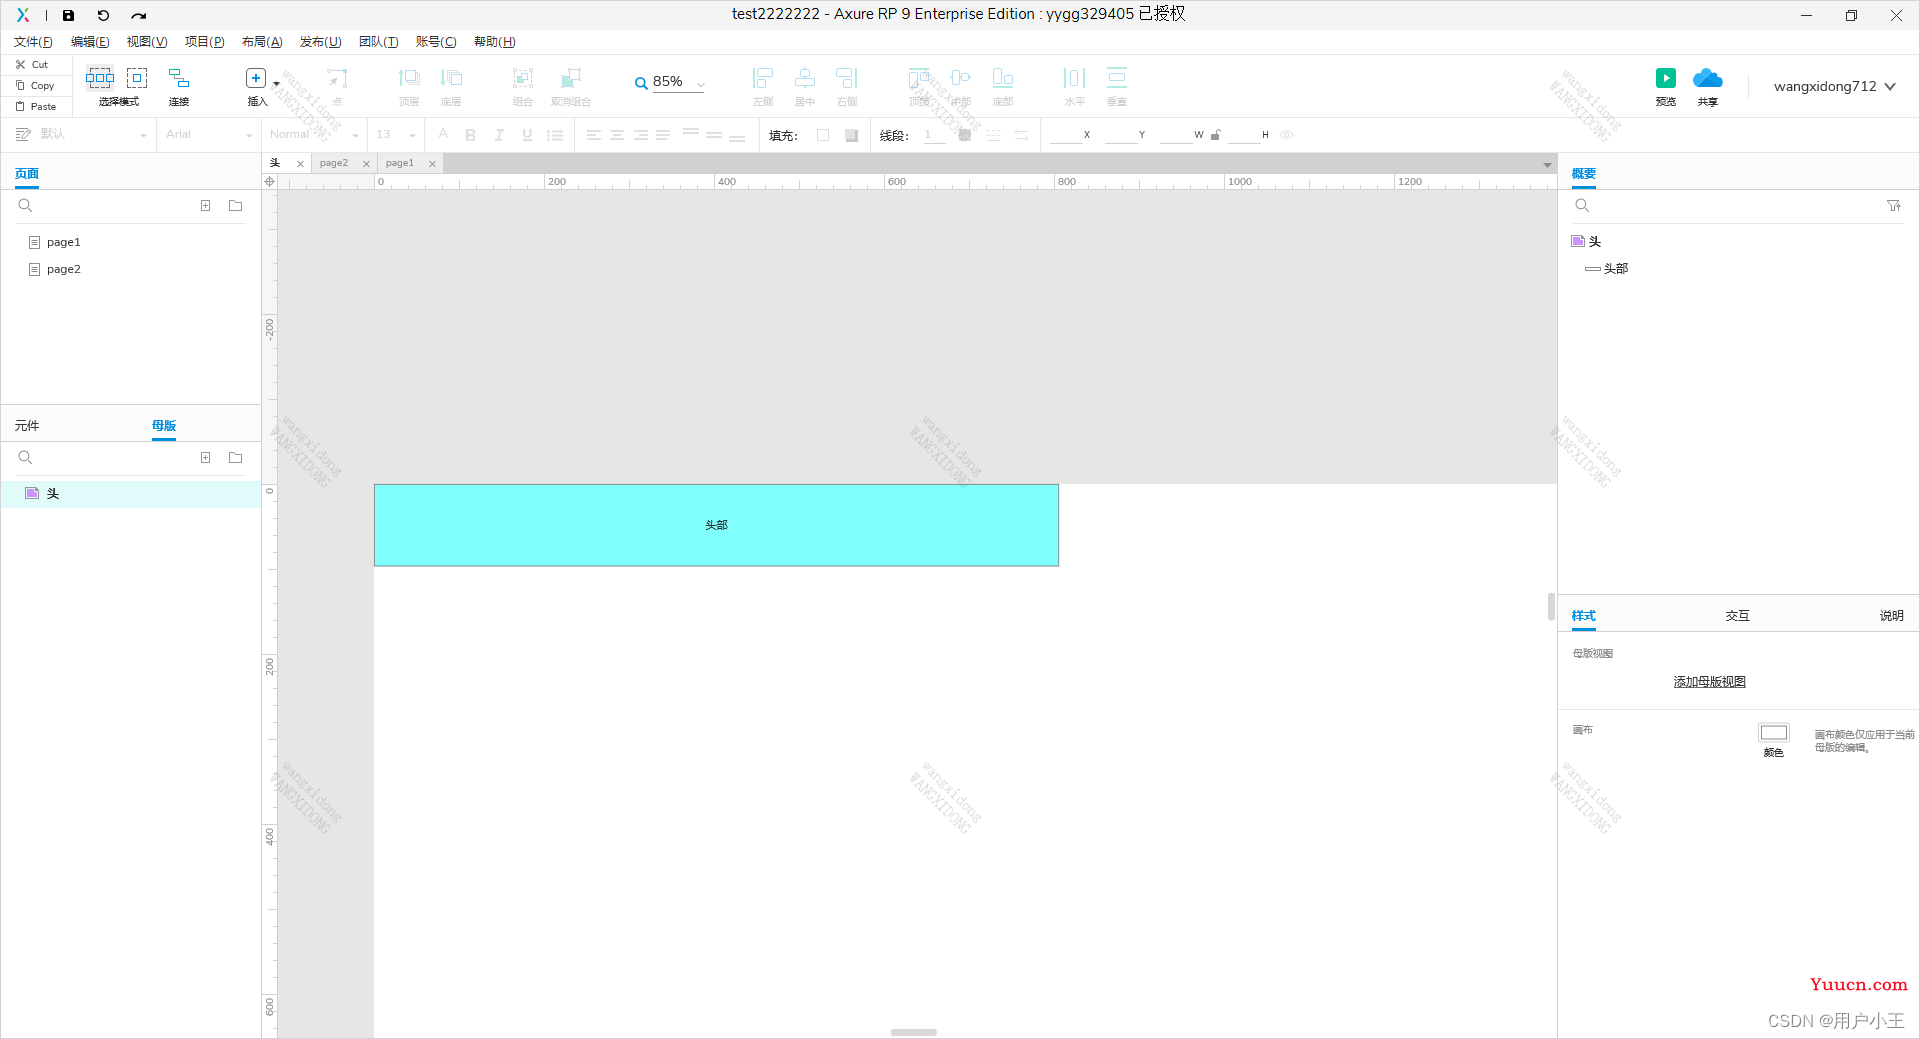
Task: Open the 视图(V) menu
Action: coord(147,42)
